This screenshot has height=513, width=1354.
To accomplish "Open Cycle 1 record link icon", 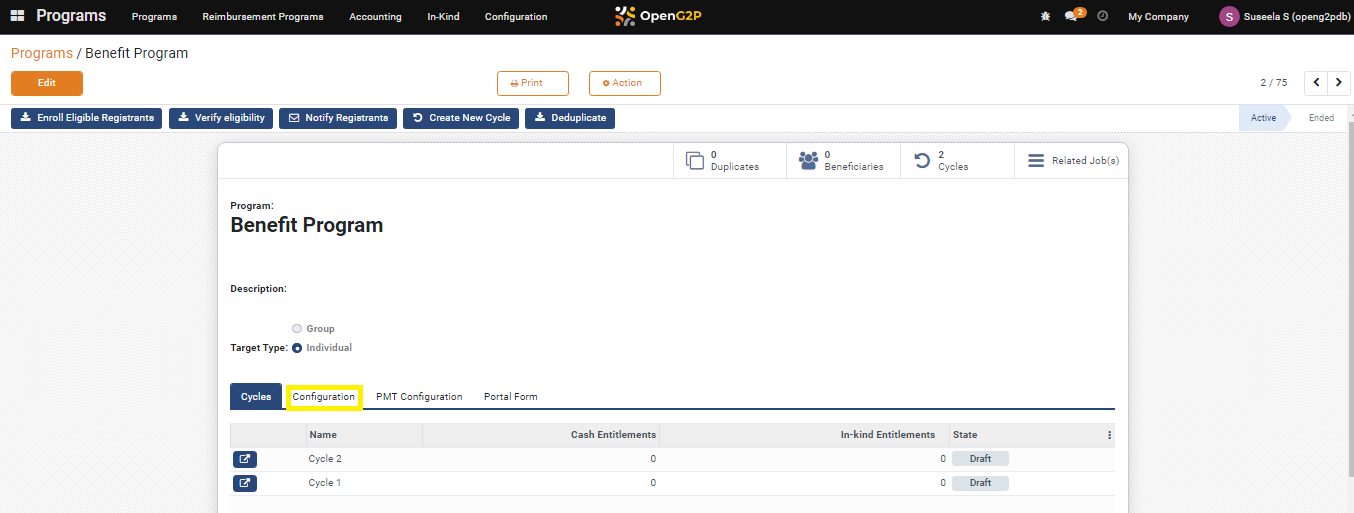I will click(245, 483).
